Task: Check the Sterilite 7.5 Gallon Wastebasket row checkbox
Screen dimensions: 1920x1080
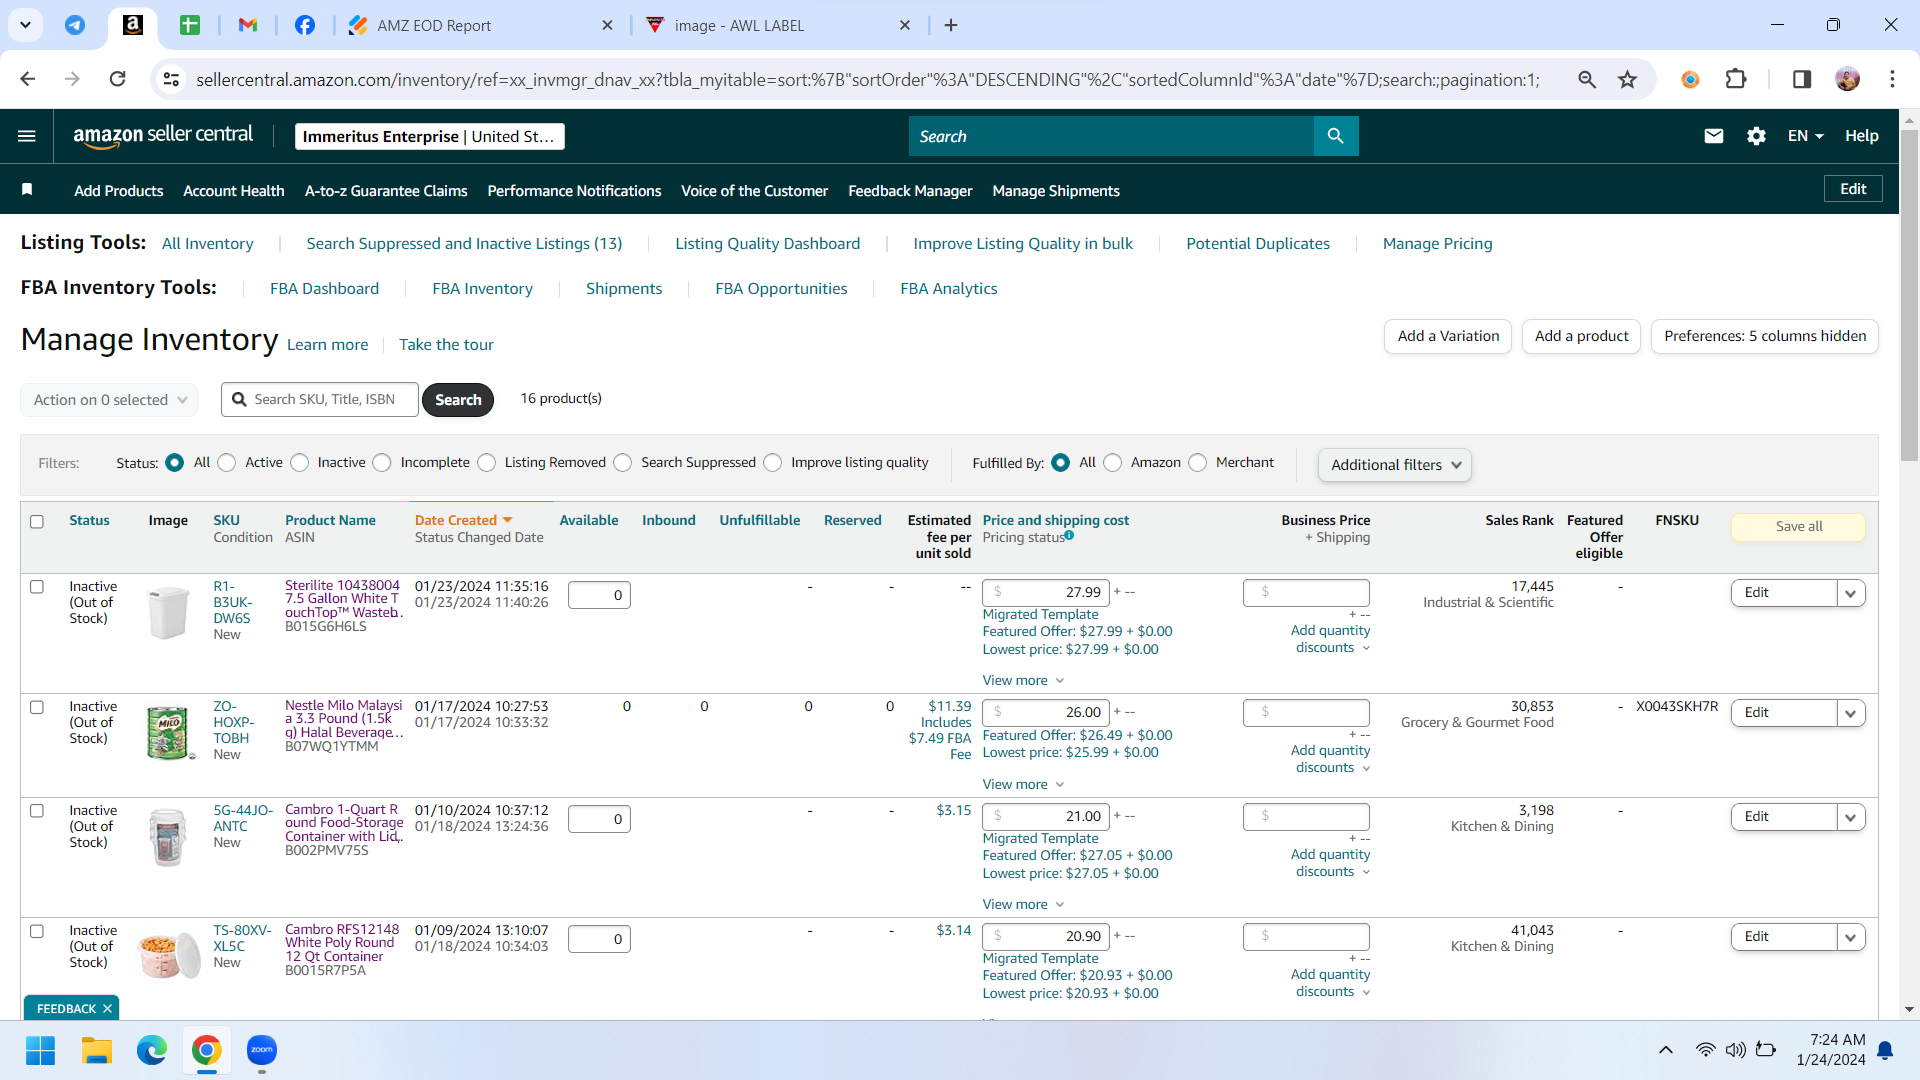Action: click(37, 587)
